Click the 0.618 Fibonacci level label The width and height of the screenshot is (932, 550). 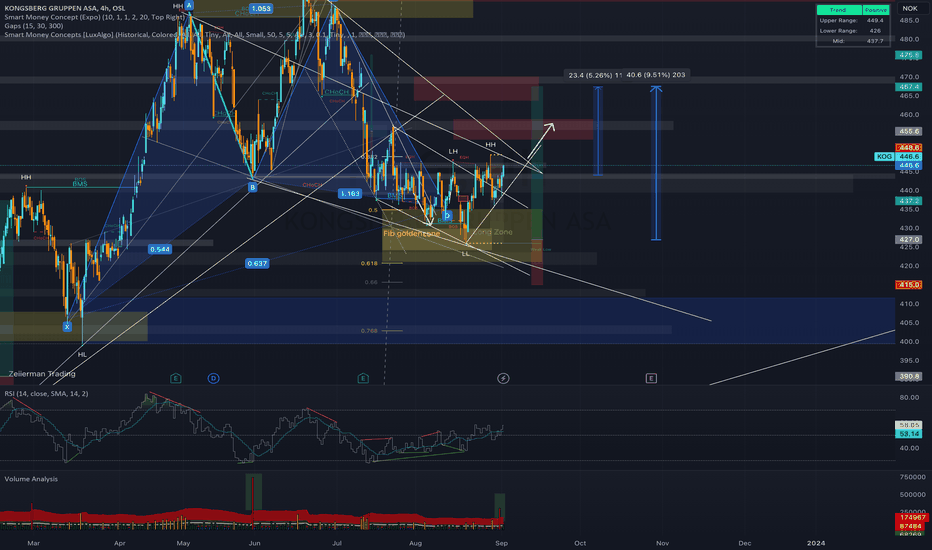(369, 263)
